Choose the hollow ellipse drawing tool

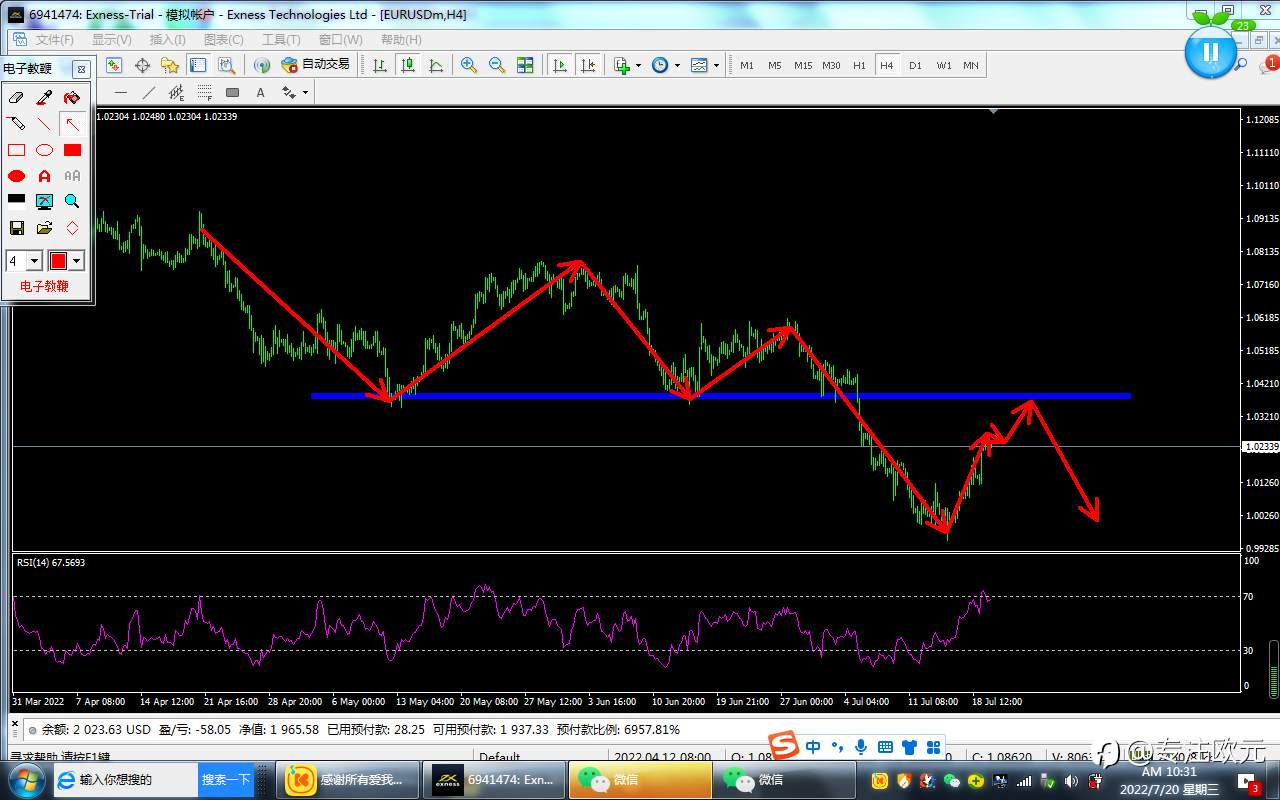44,150
